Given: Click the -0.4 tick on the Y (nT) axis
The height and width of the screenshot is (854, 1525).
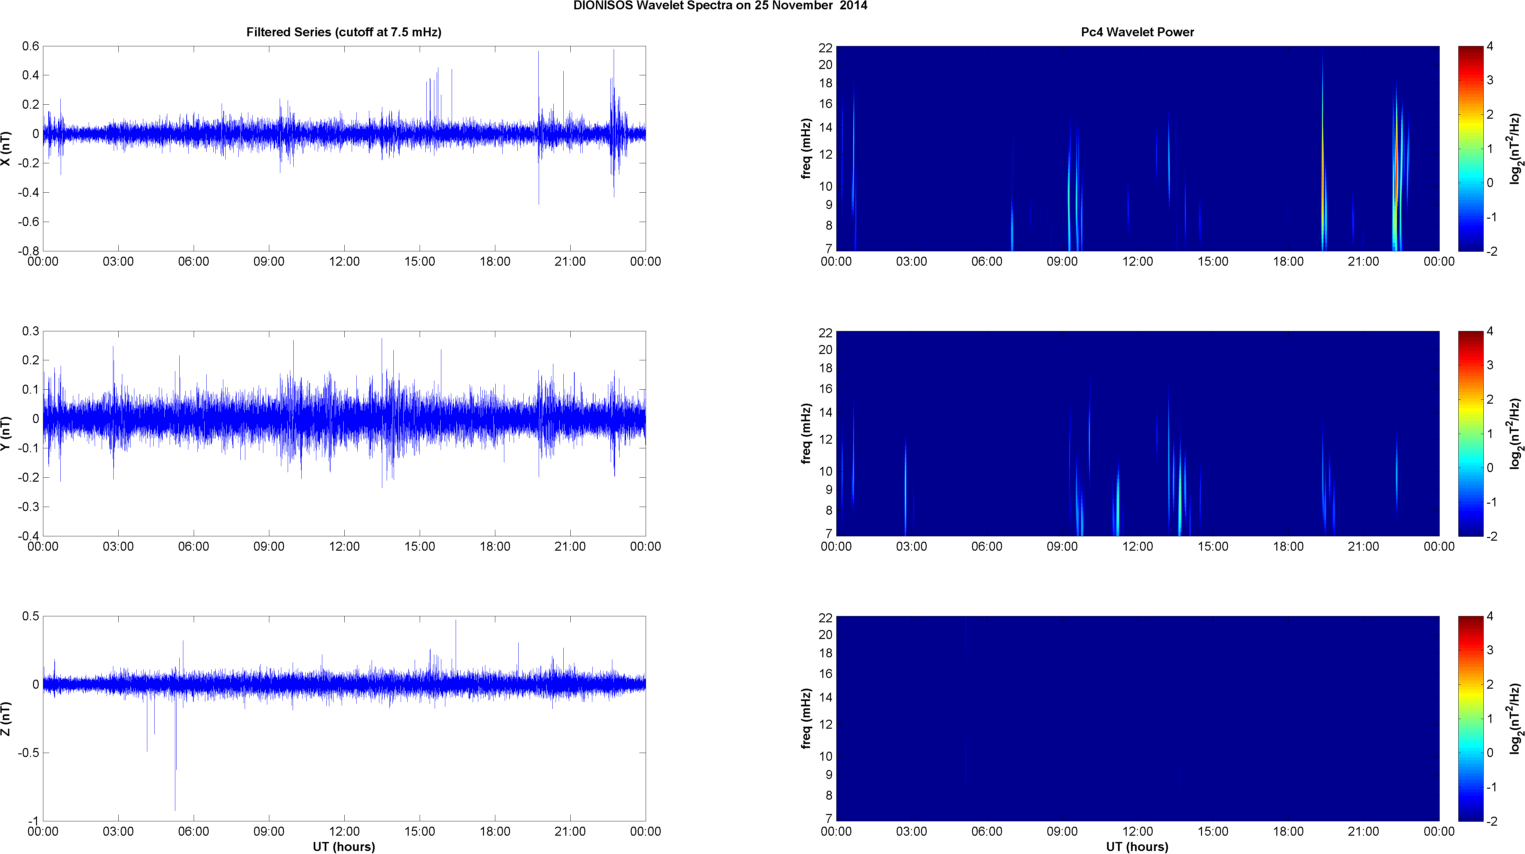Looking at the screenshot, I should [x=28, y=536].
